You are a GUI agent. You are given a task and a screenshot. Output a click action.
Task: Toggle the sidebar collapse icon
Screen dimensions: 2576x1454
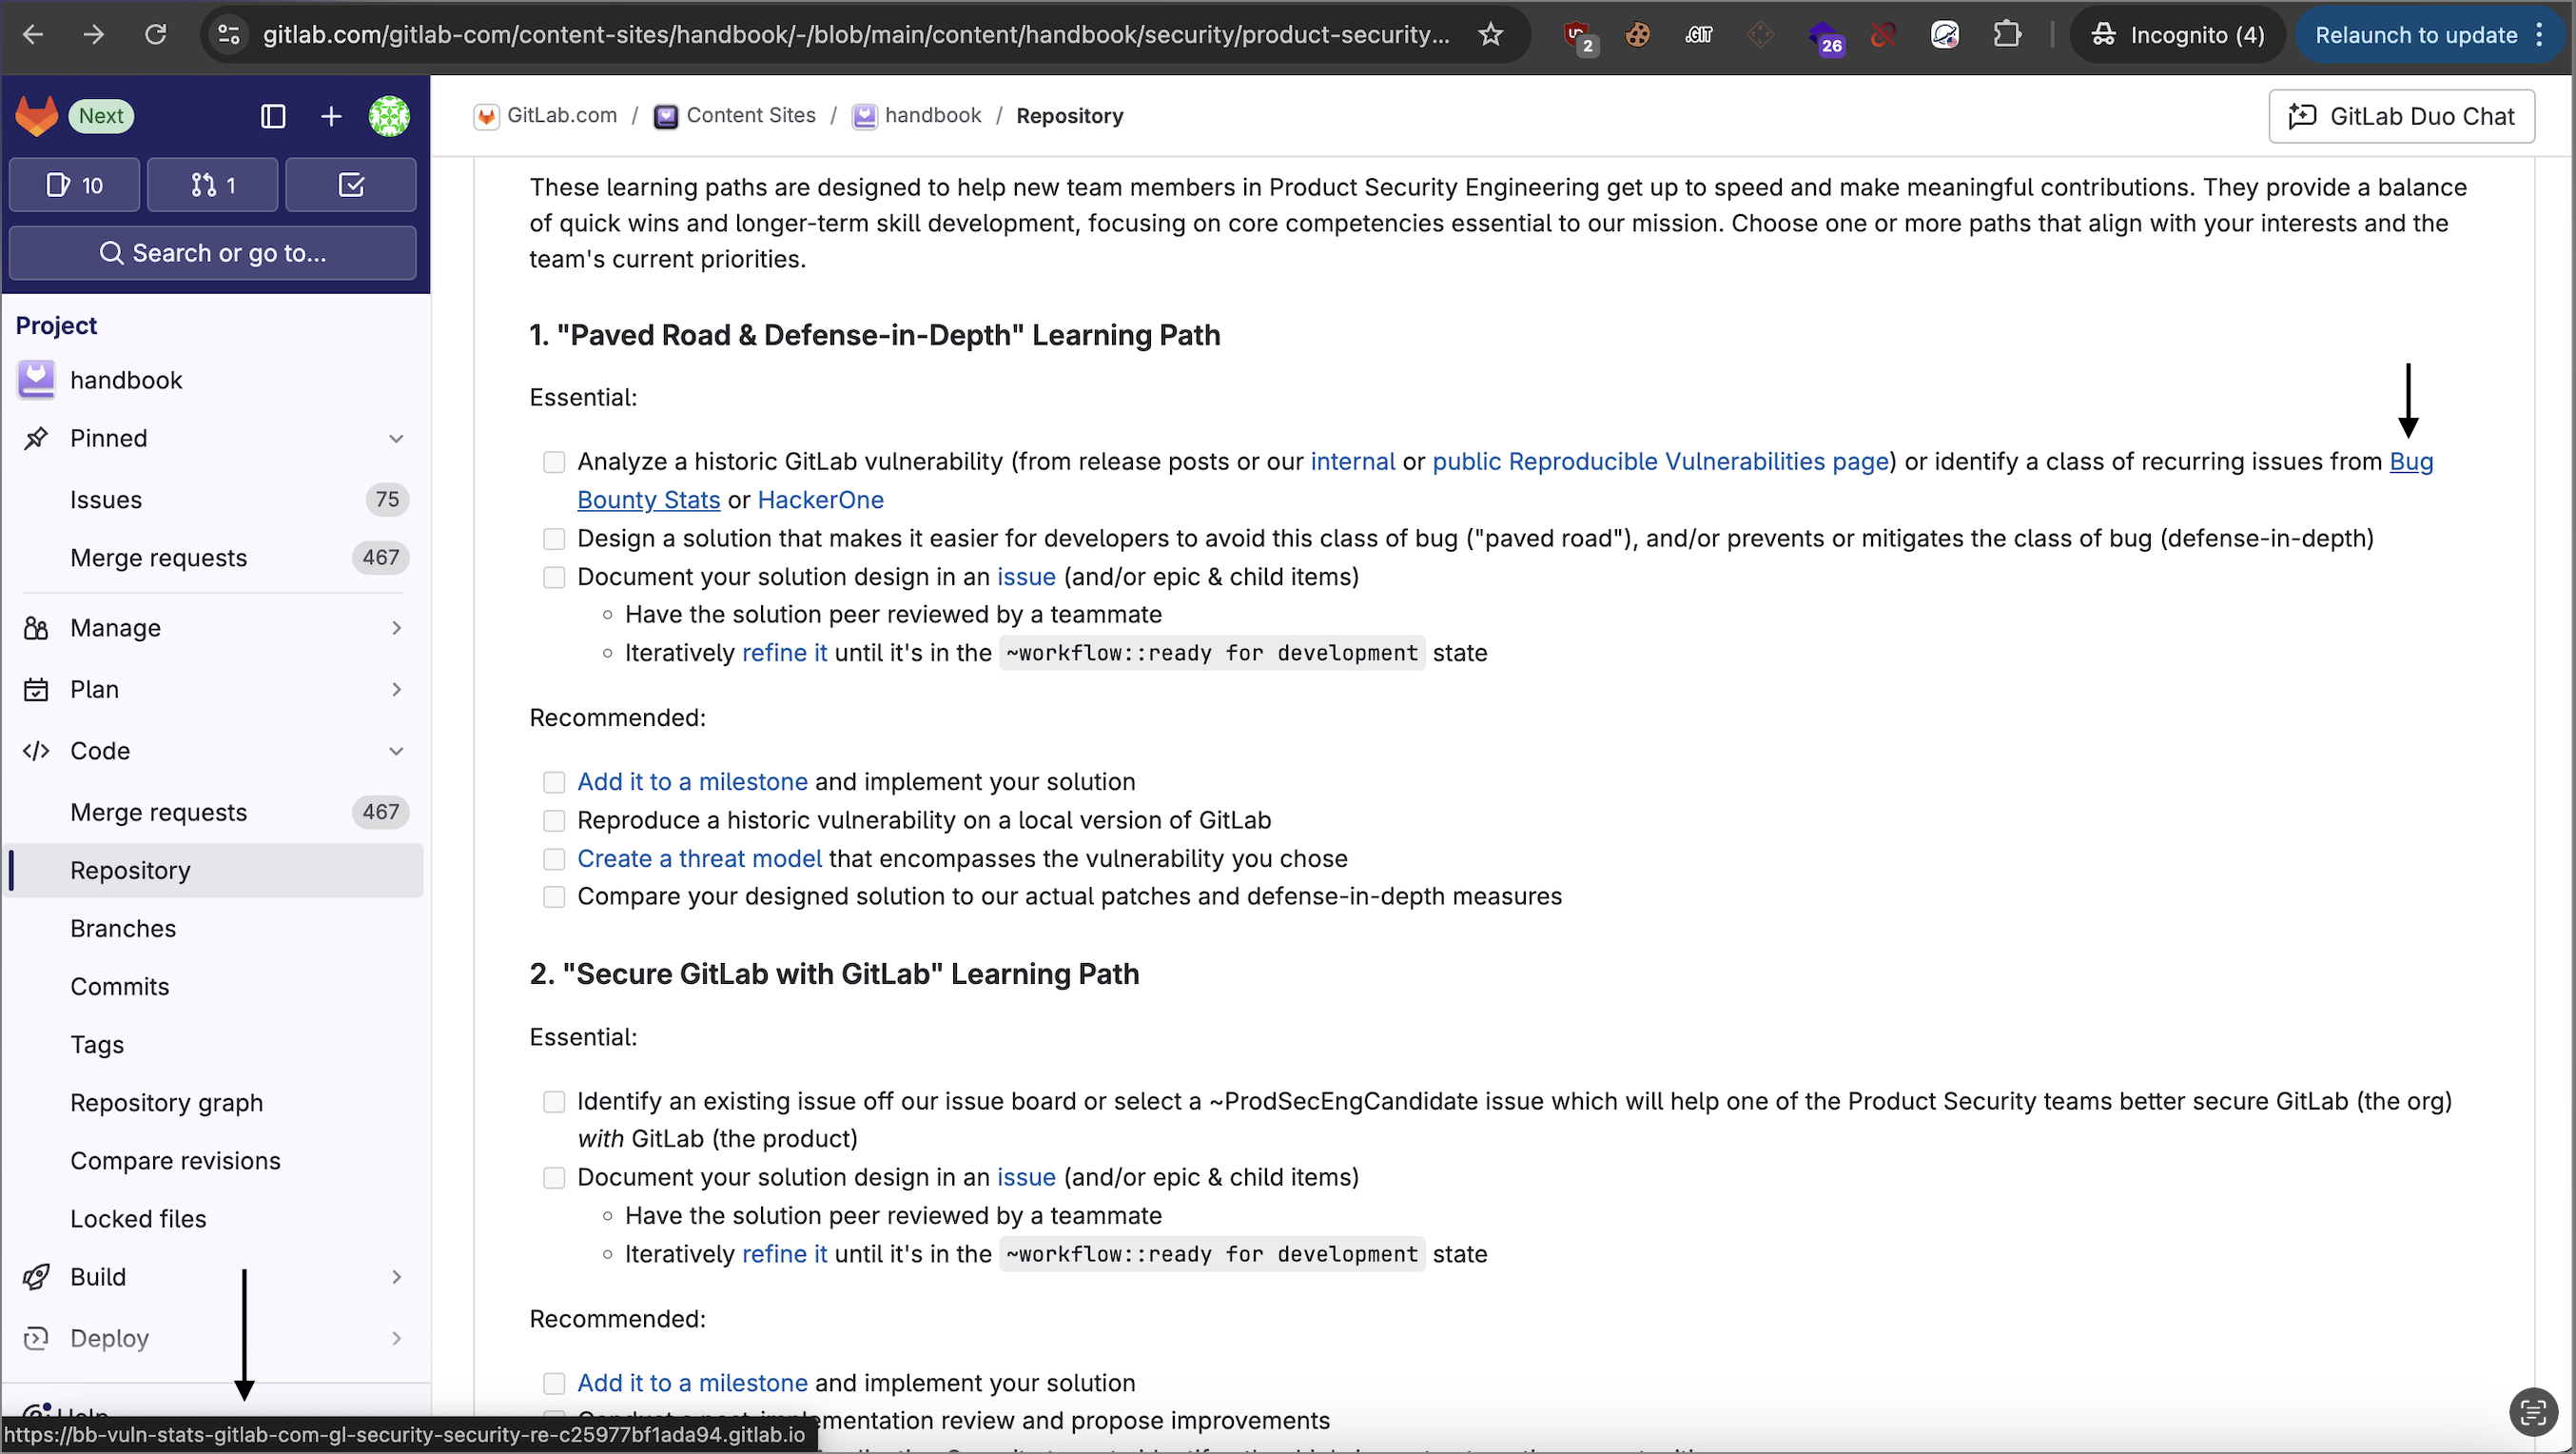[272, 116]
